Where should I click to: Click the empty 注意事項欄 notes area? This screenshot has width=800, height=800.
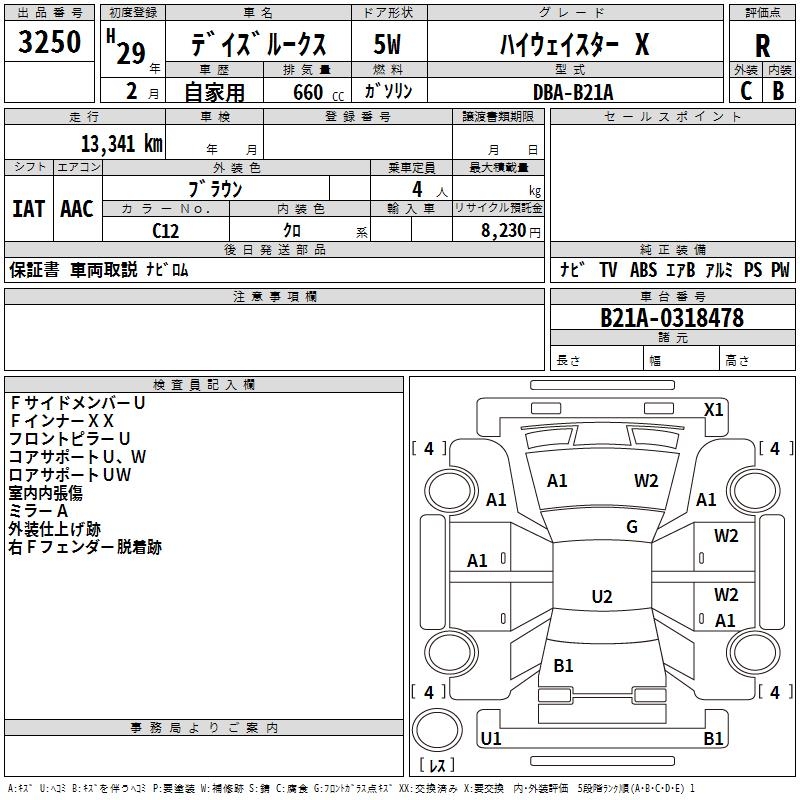point(274,338)
